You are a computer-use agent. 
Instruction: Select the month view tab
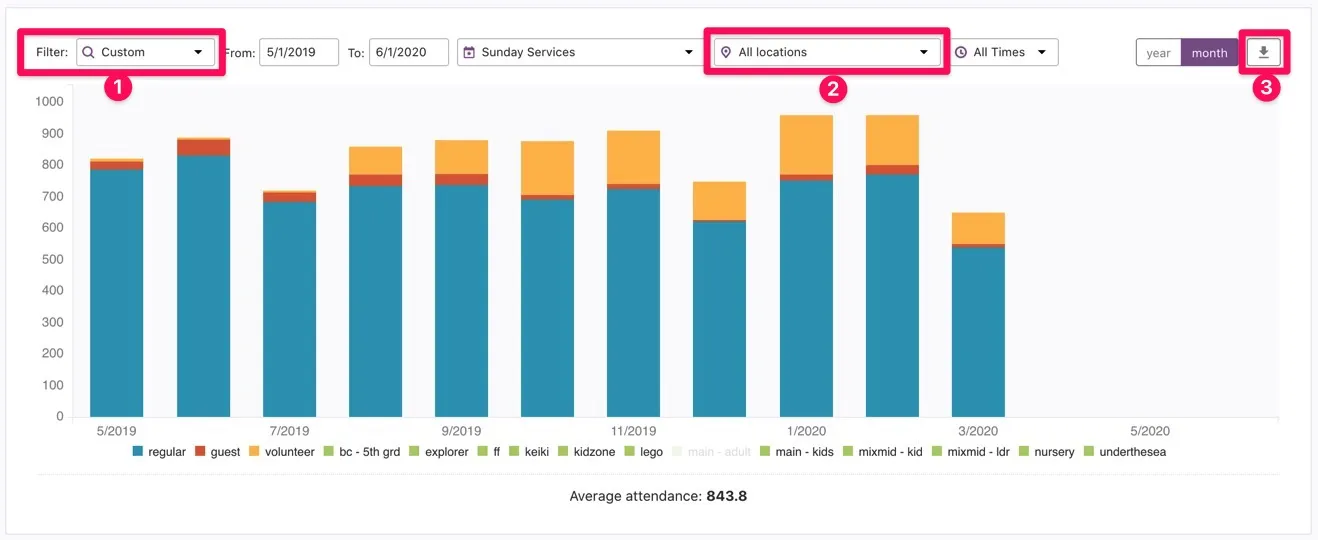click(x=1209, y=53)
